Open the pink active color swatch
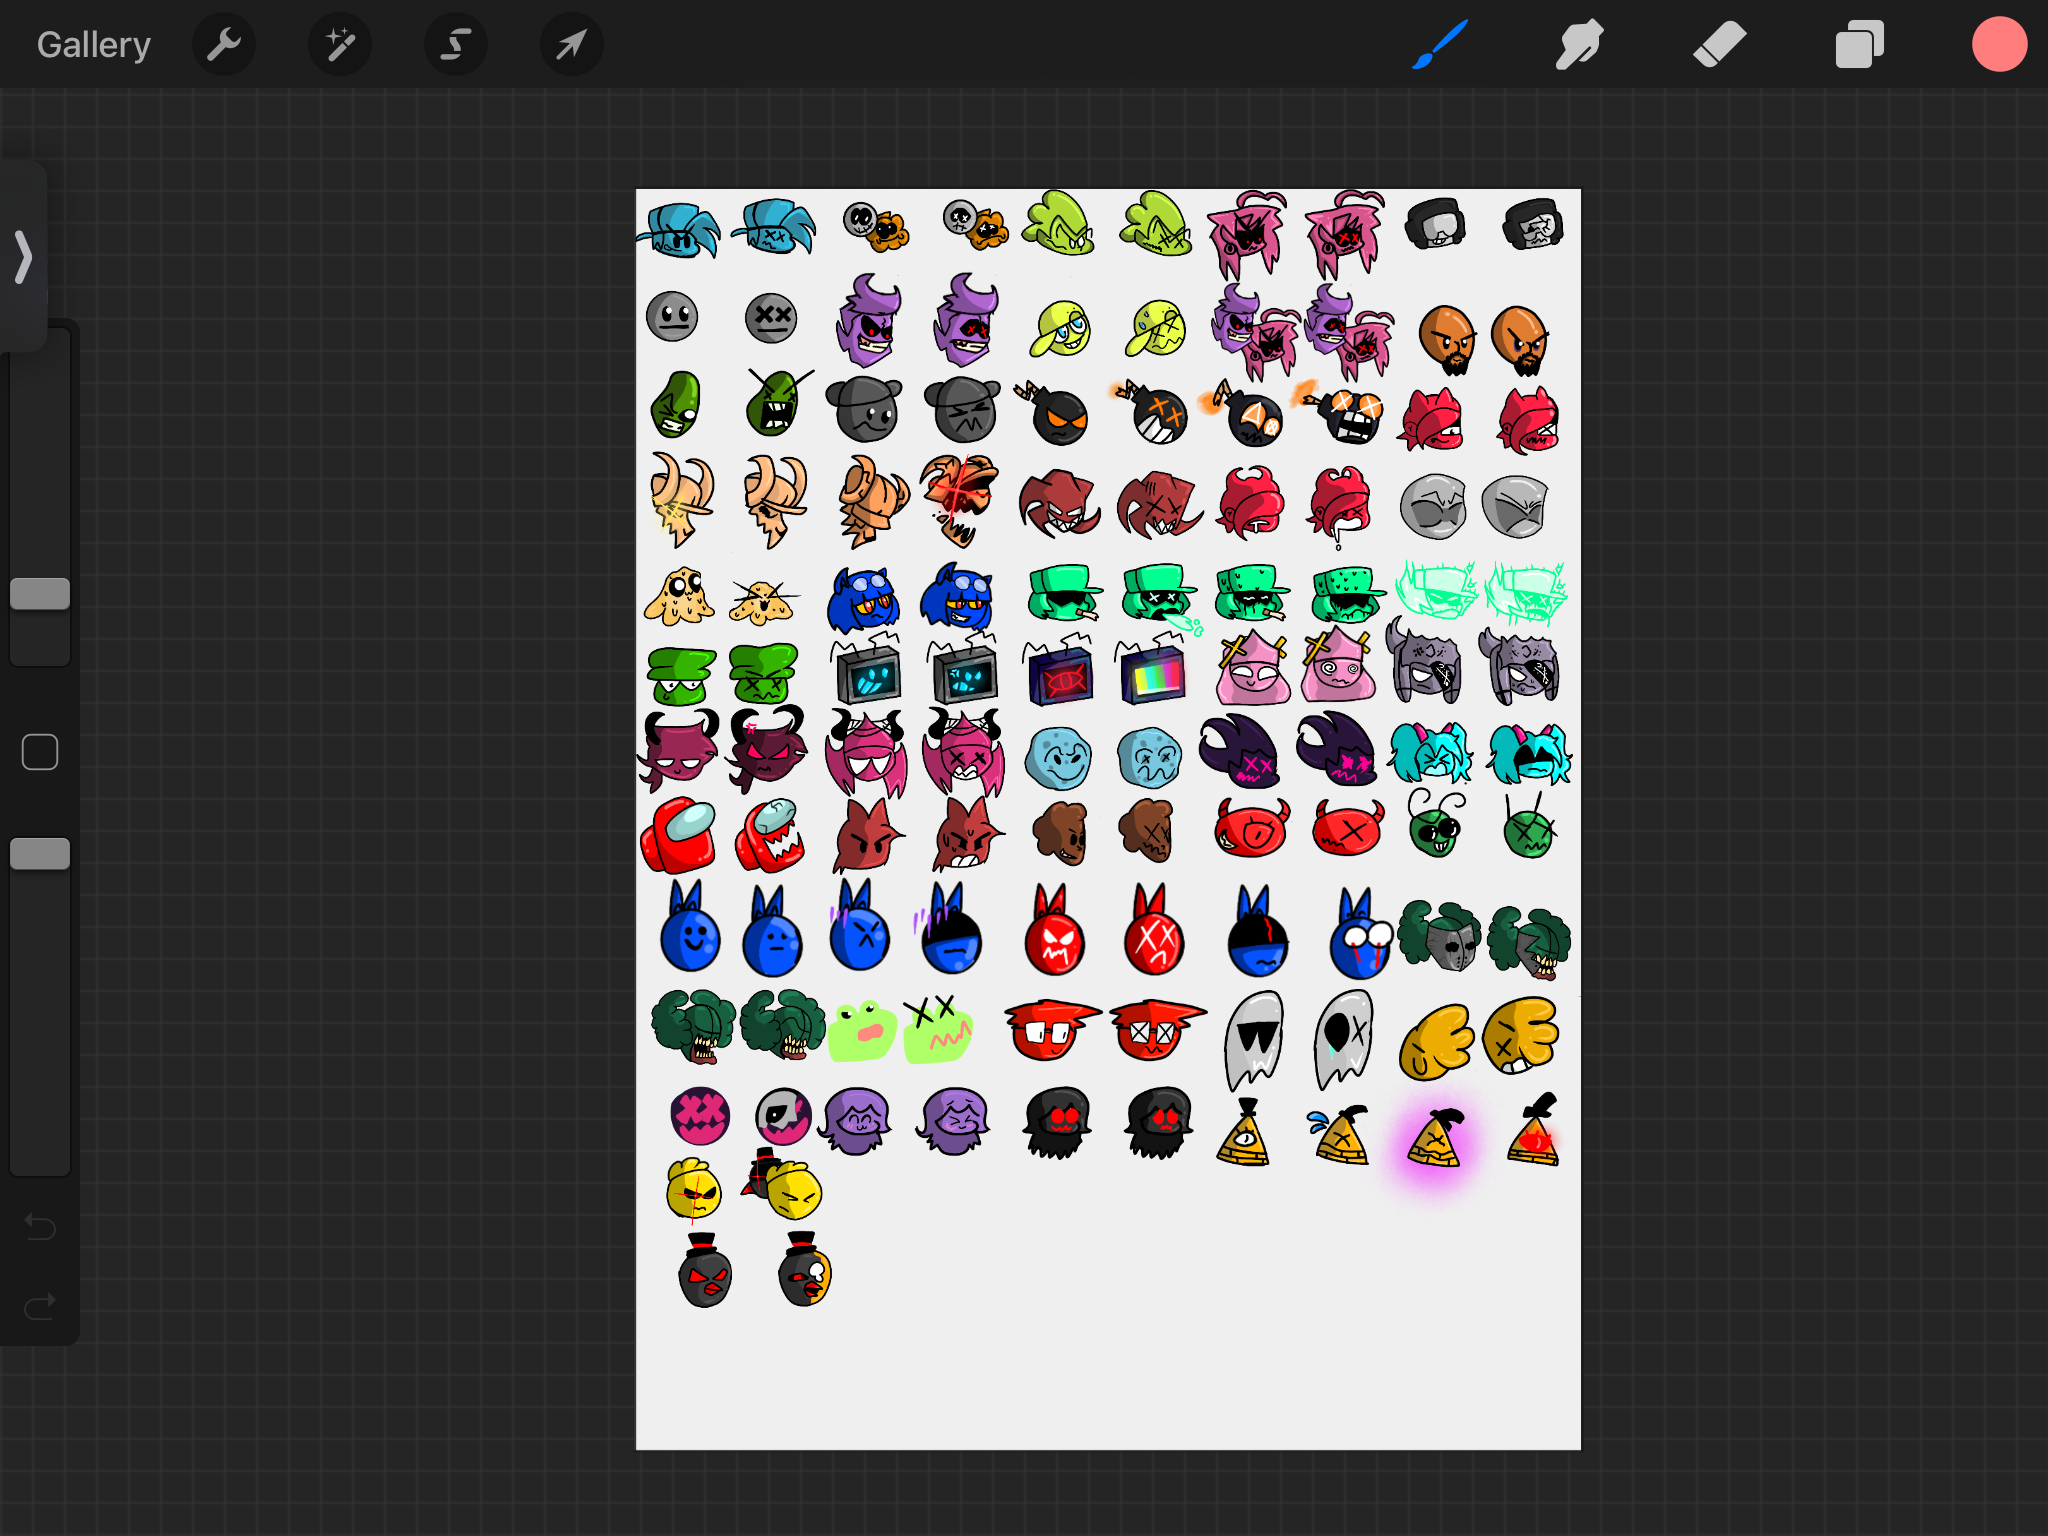 (x=1999, y=45)
